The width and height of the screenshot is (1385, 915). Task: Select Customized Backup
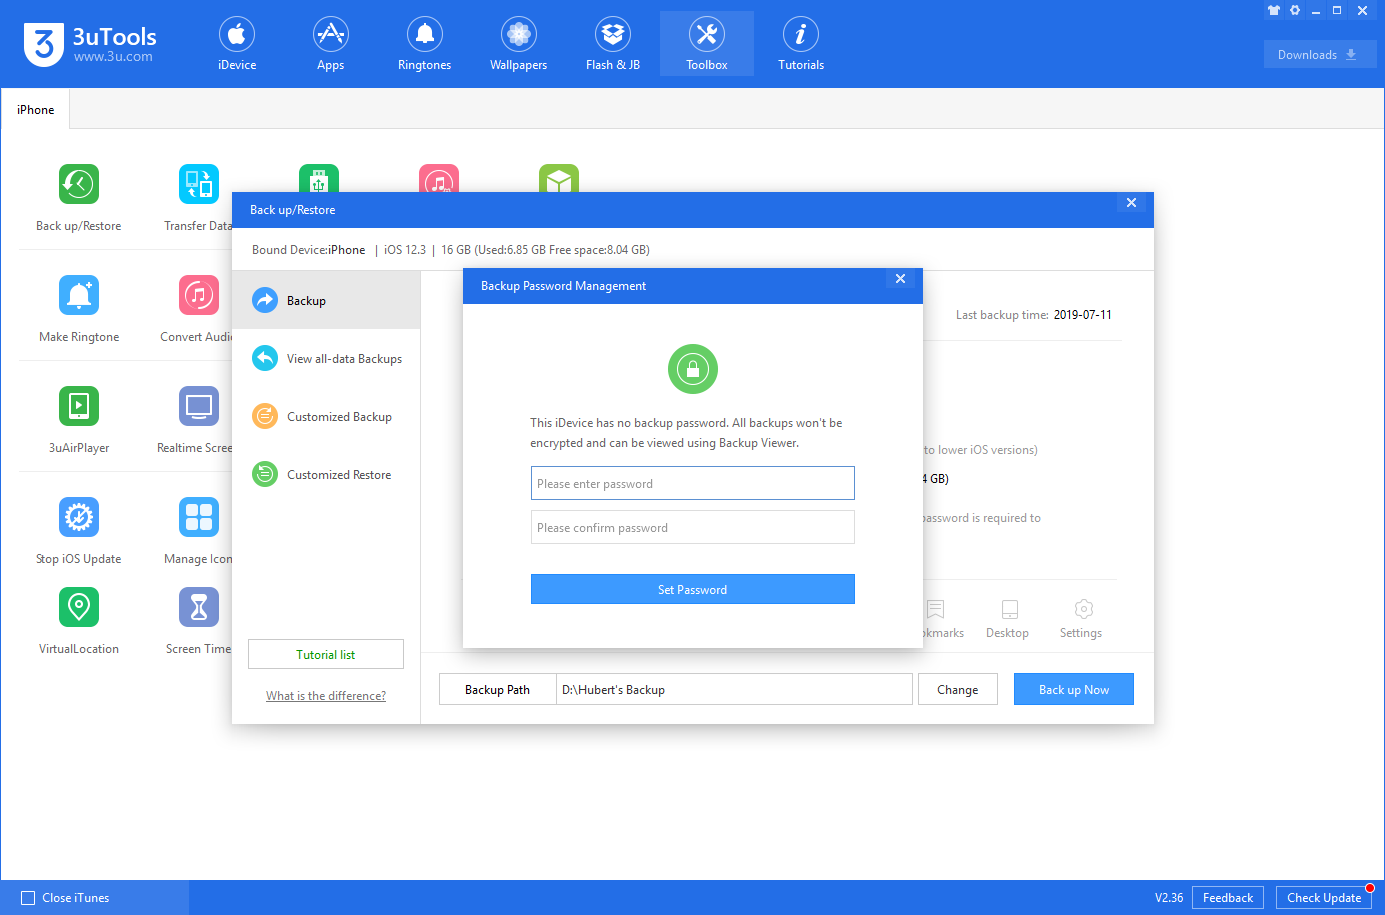[x=326, y=416]
